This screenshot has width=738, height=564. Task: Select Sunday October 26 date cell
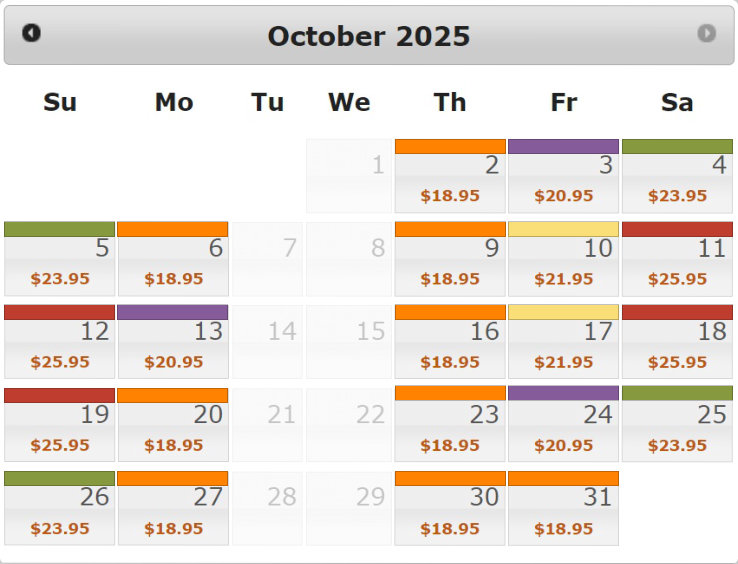coord(59,508)
